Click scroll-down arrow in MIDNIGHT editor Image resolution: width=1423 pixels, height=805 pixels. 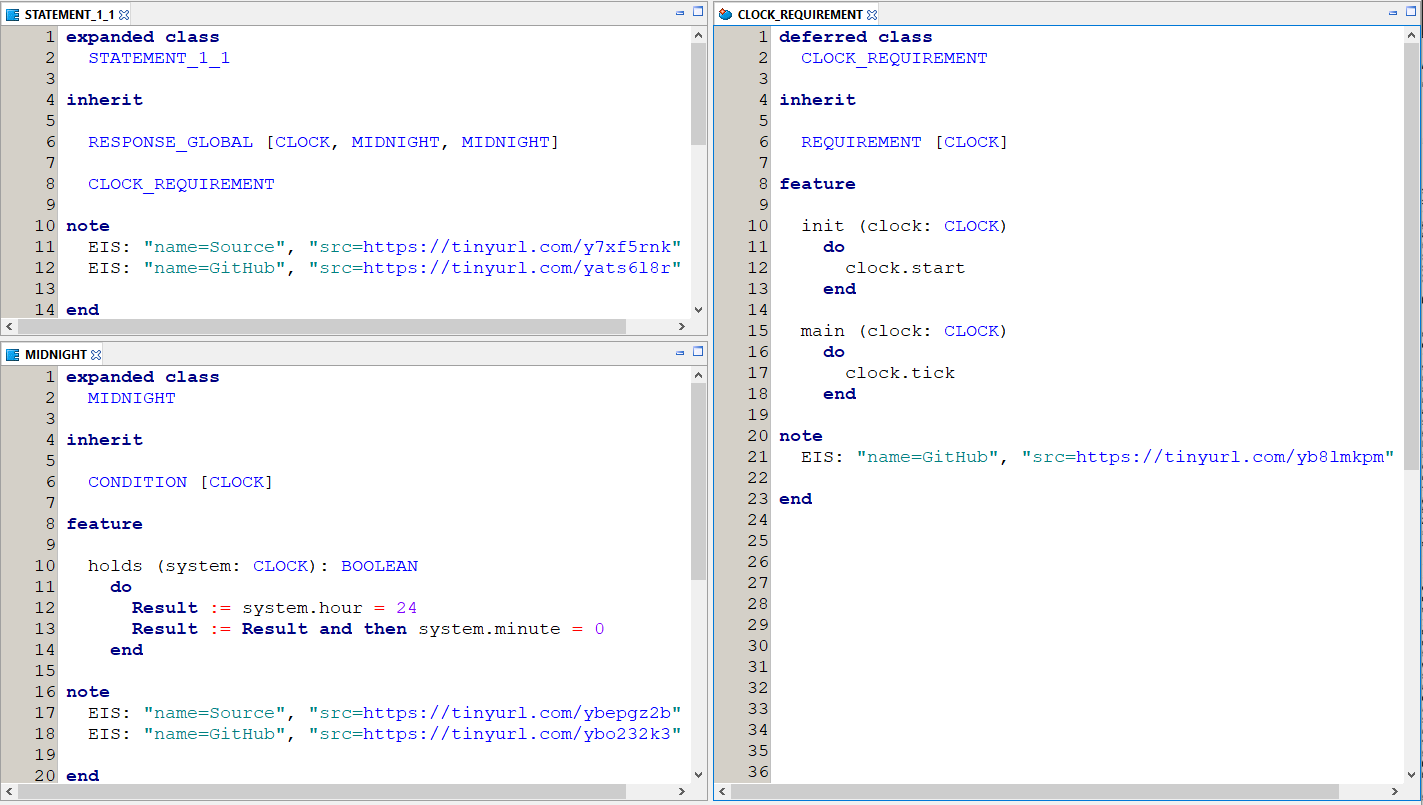(698, 775)
